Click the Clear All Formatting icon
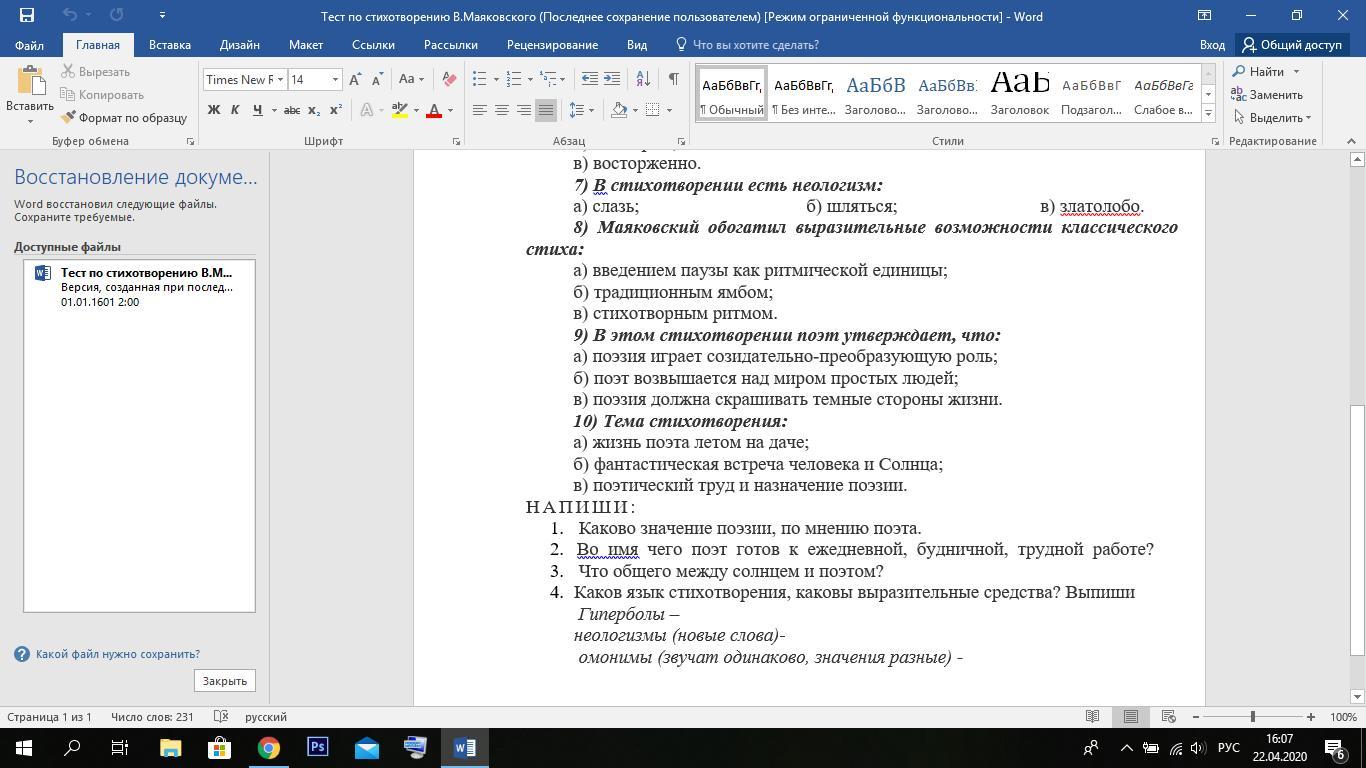This screenshot has width=1366, height=768. click(449, 80)
